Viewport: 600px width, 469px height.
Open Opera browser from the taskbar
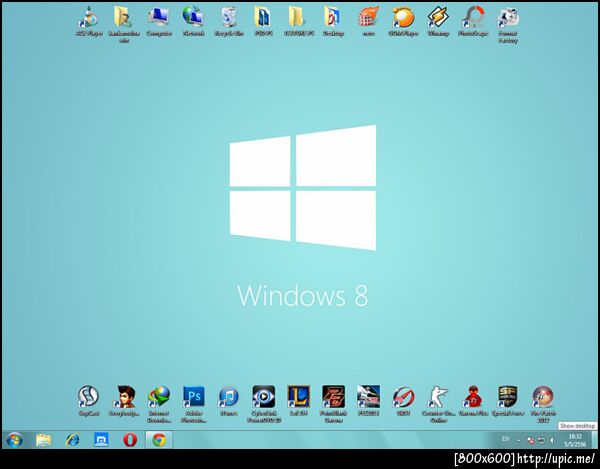tap(130, 440)
